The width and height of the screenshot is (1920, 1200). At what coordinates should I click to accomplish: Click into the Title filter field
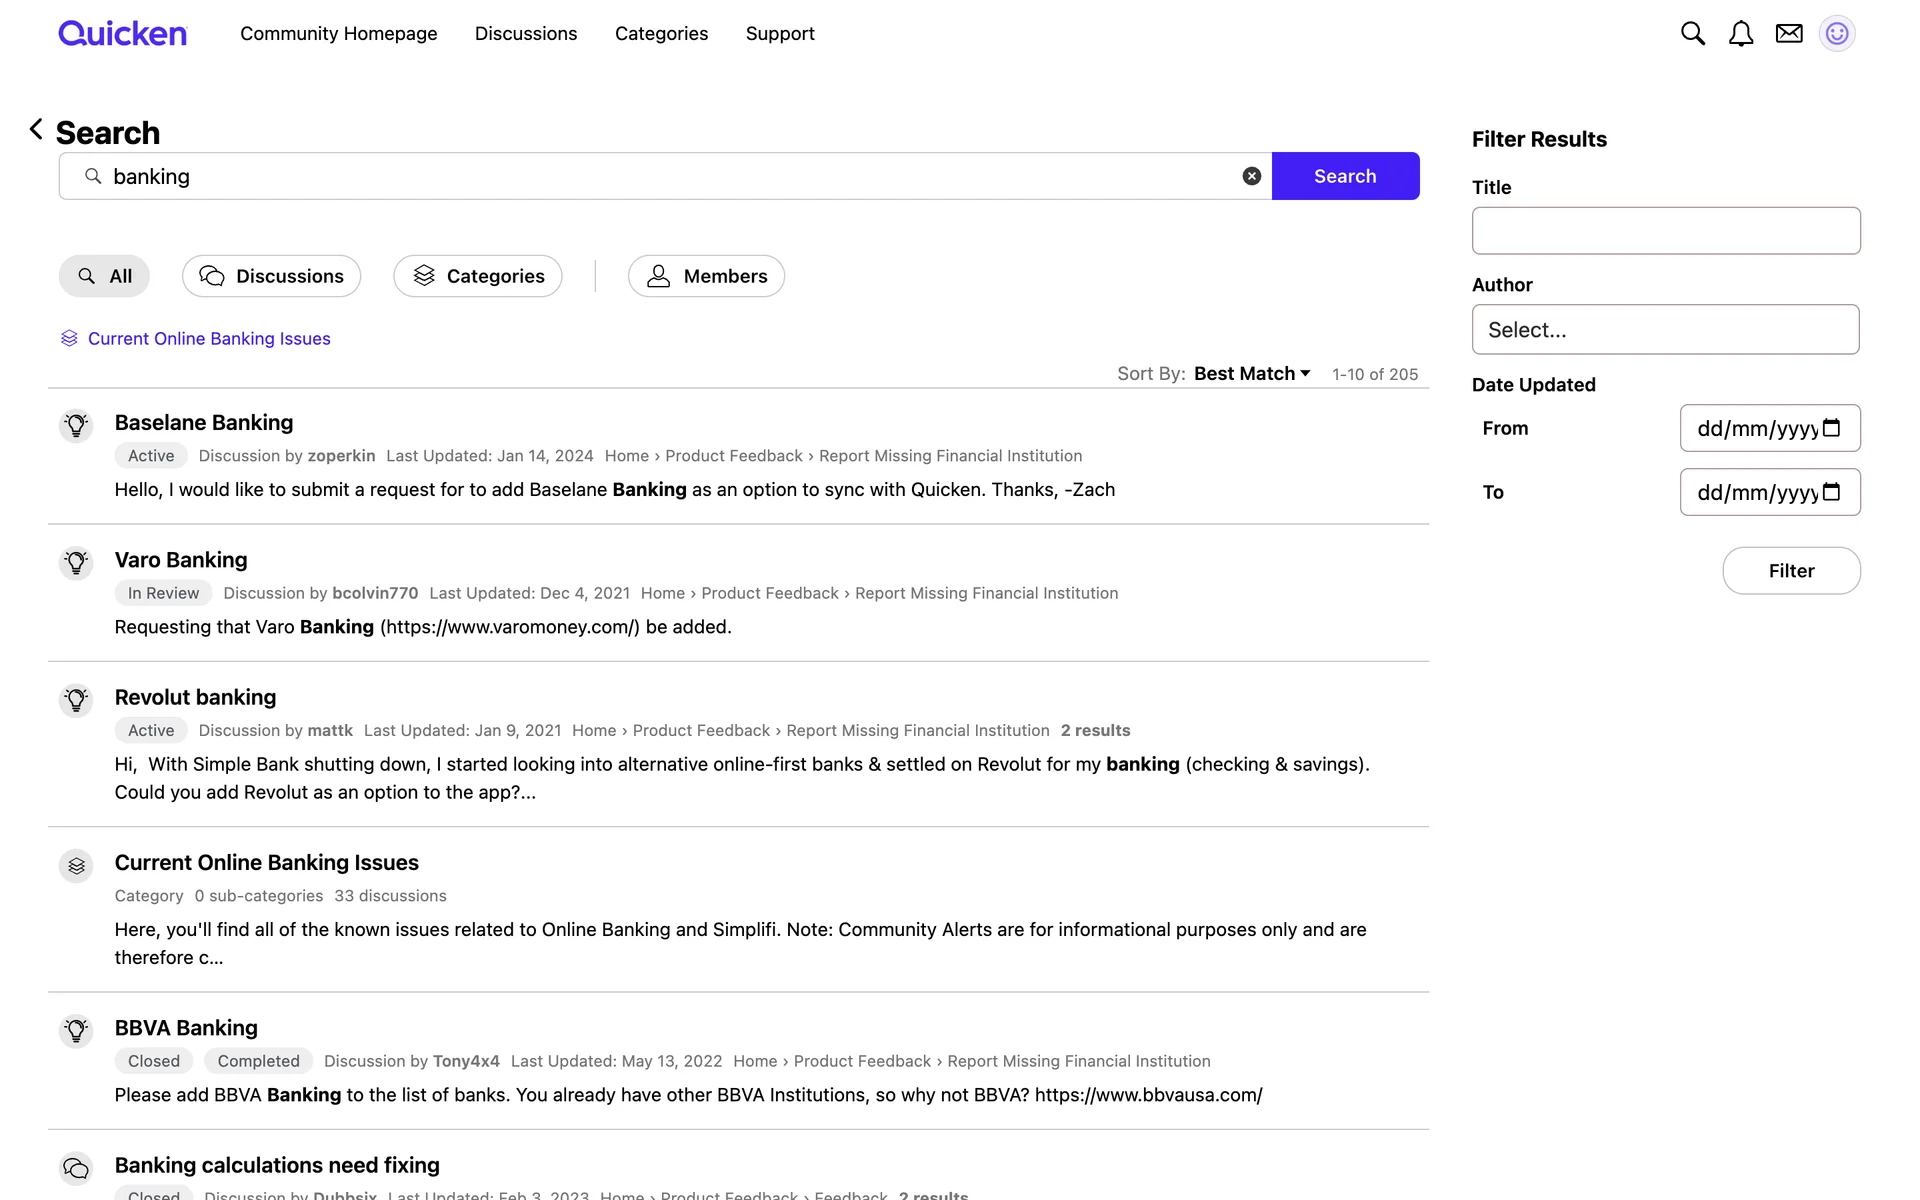point(1665,231)
